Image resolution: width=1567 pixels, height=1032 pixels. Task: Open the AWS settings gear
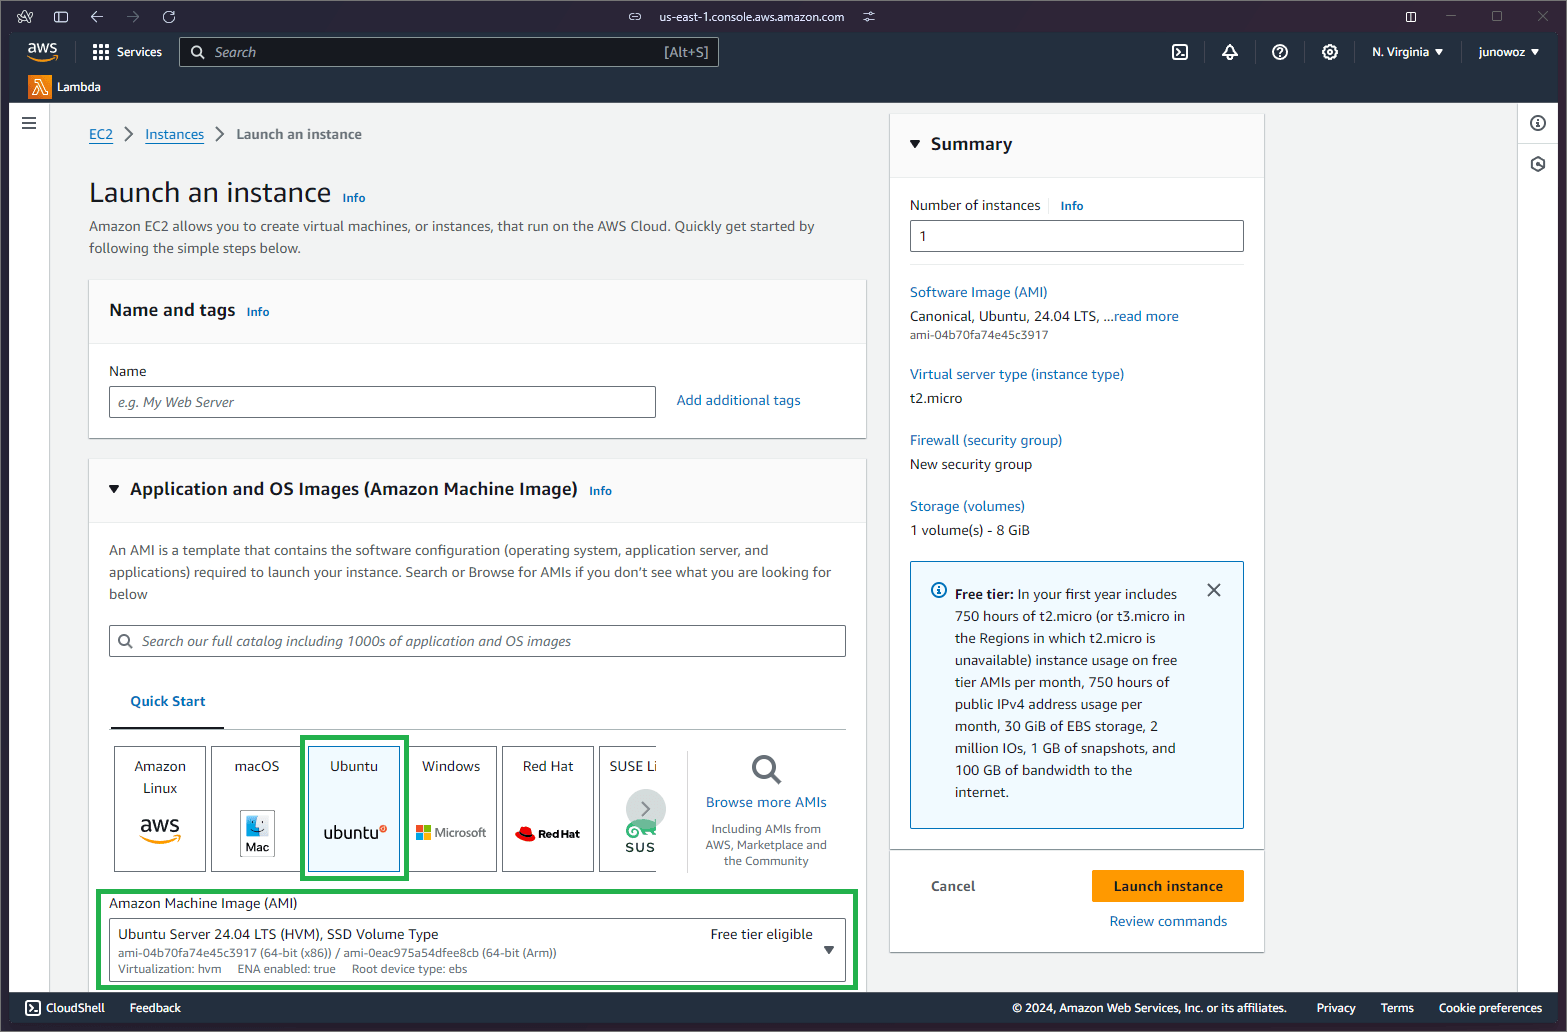pyautogui.click(x=1329, y=51)
